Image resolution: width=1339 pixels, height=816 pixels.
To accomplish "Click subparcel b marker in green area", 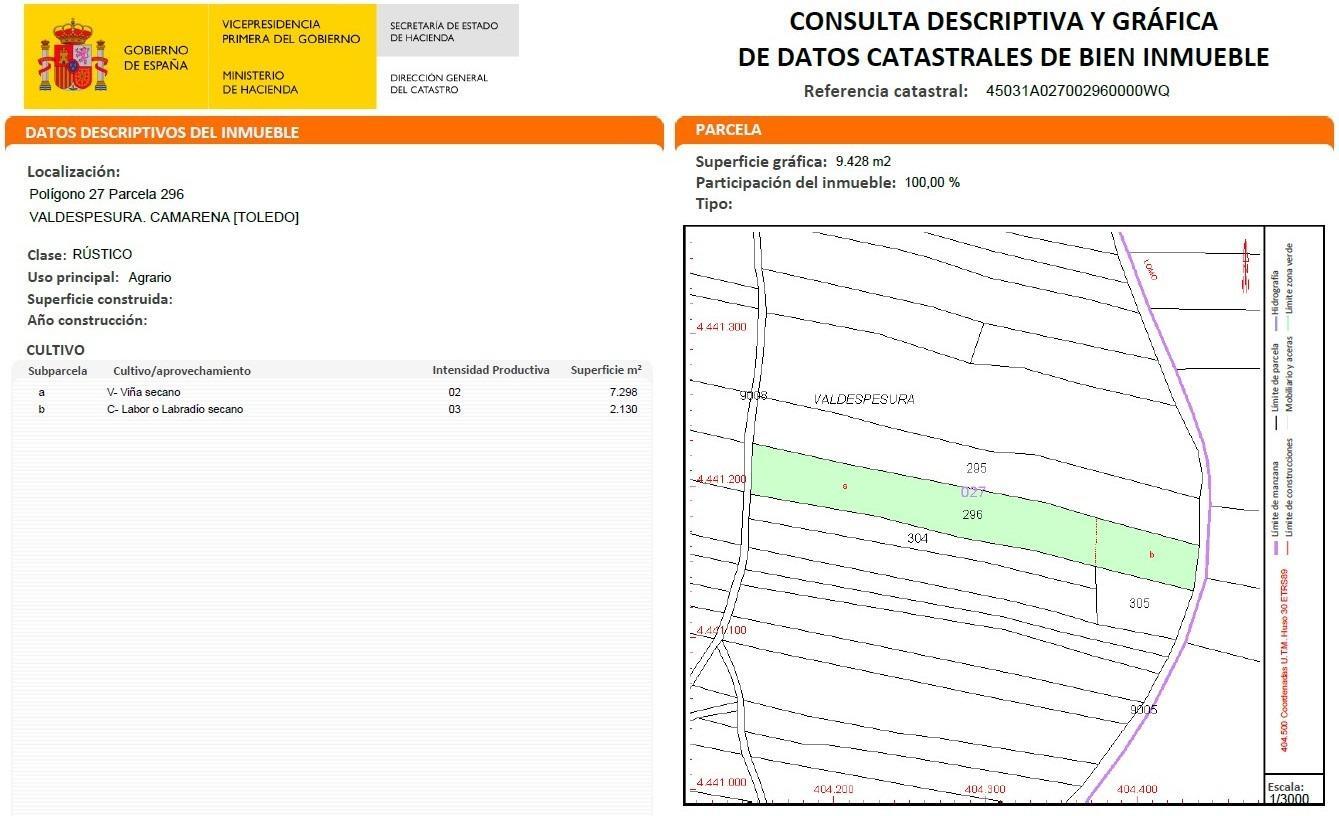I will point(1152,555).
